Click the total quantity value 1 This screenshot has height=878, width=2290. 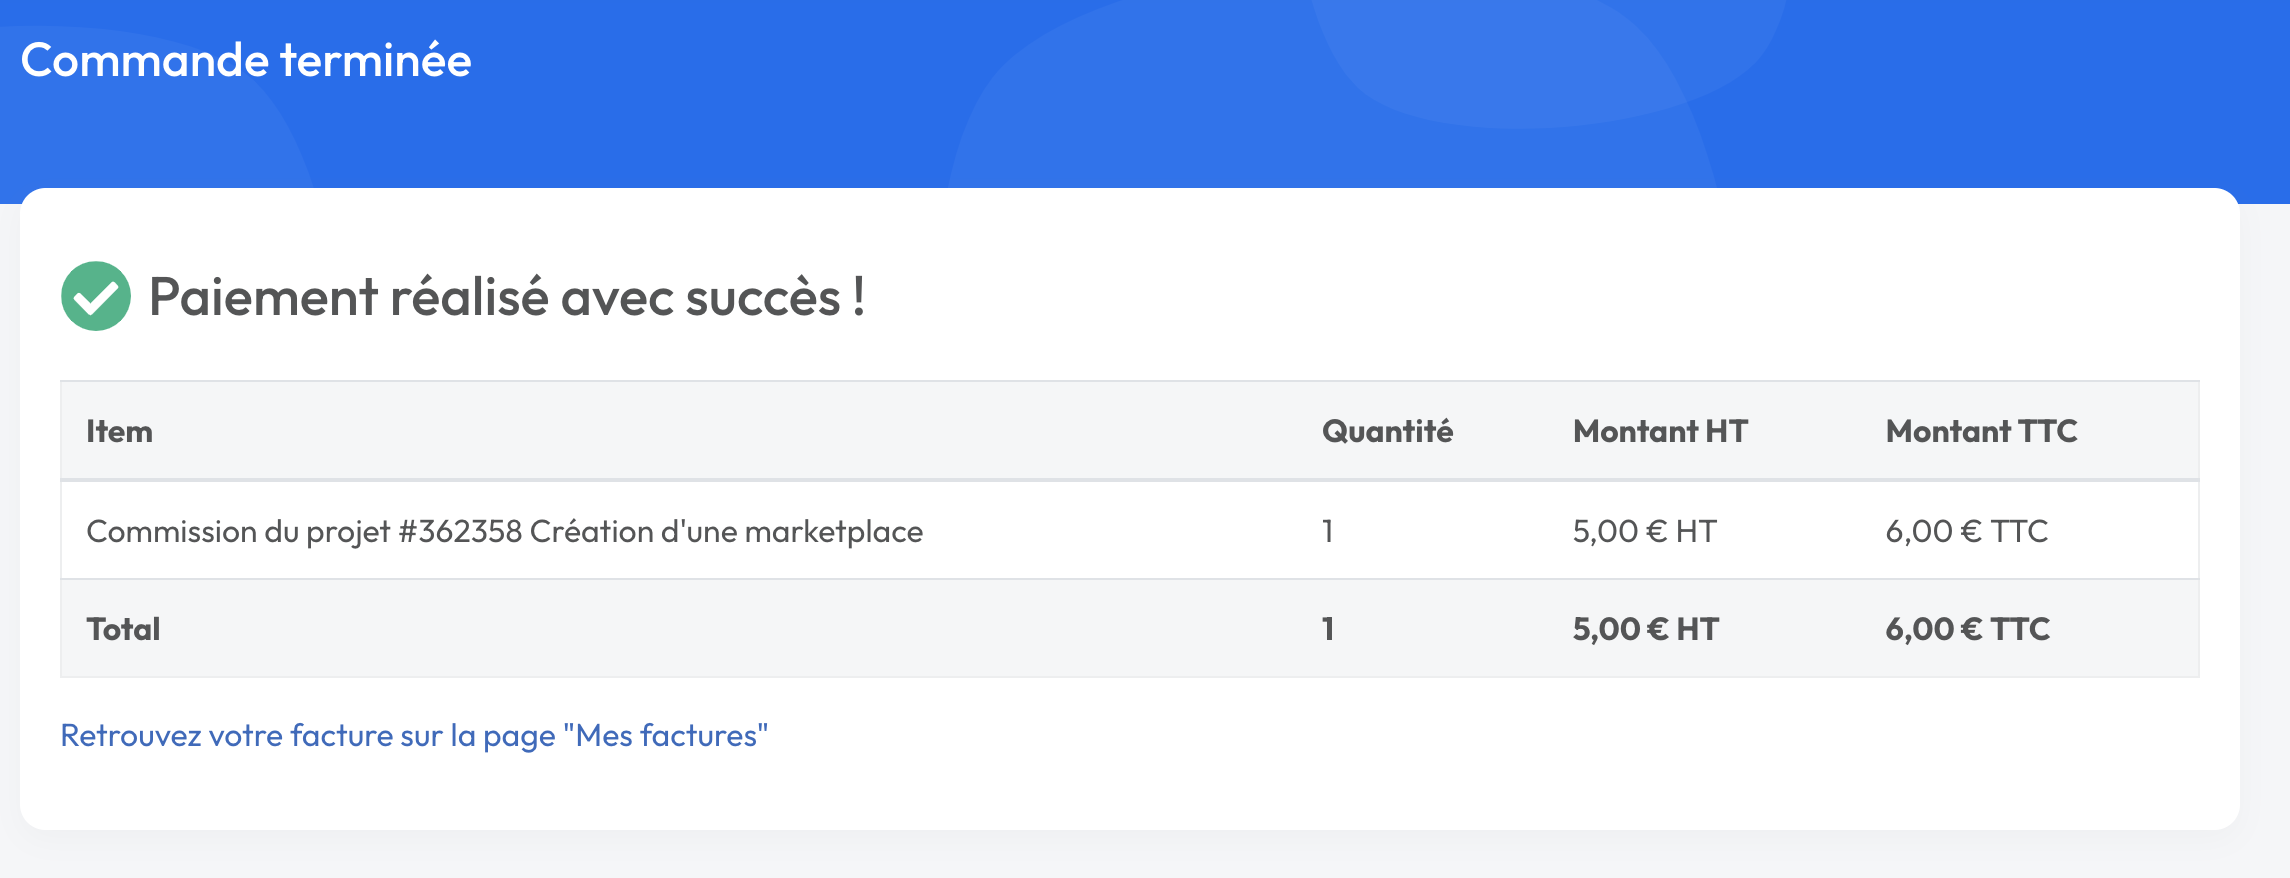pos(1328,629)
